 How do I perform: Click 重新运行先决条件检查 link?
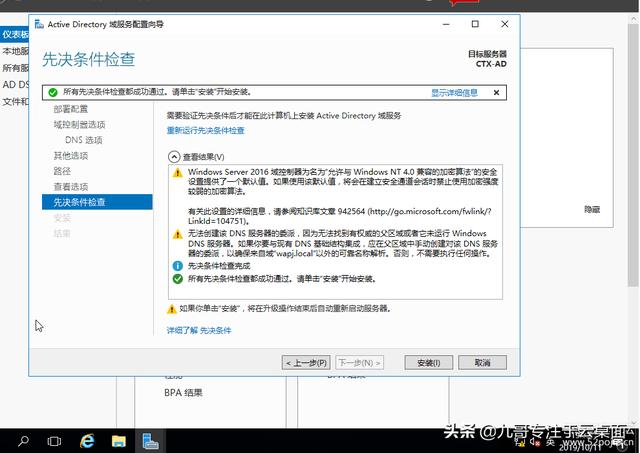(x=205, y=130)
